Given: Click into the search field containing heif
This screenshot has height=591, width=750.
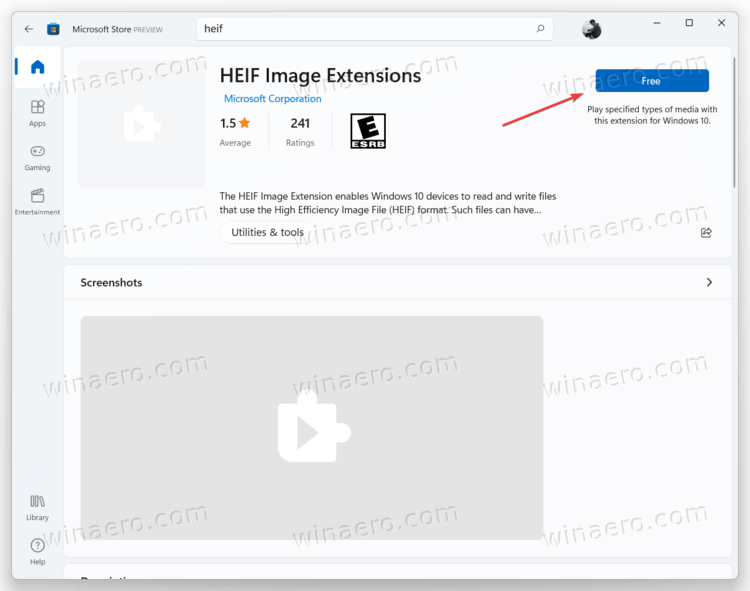Looking at the screenshot, I should [x=375, y=29].
